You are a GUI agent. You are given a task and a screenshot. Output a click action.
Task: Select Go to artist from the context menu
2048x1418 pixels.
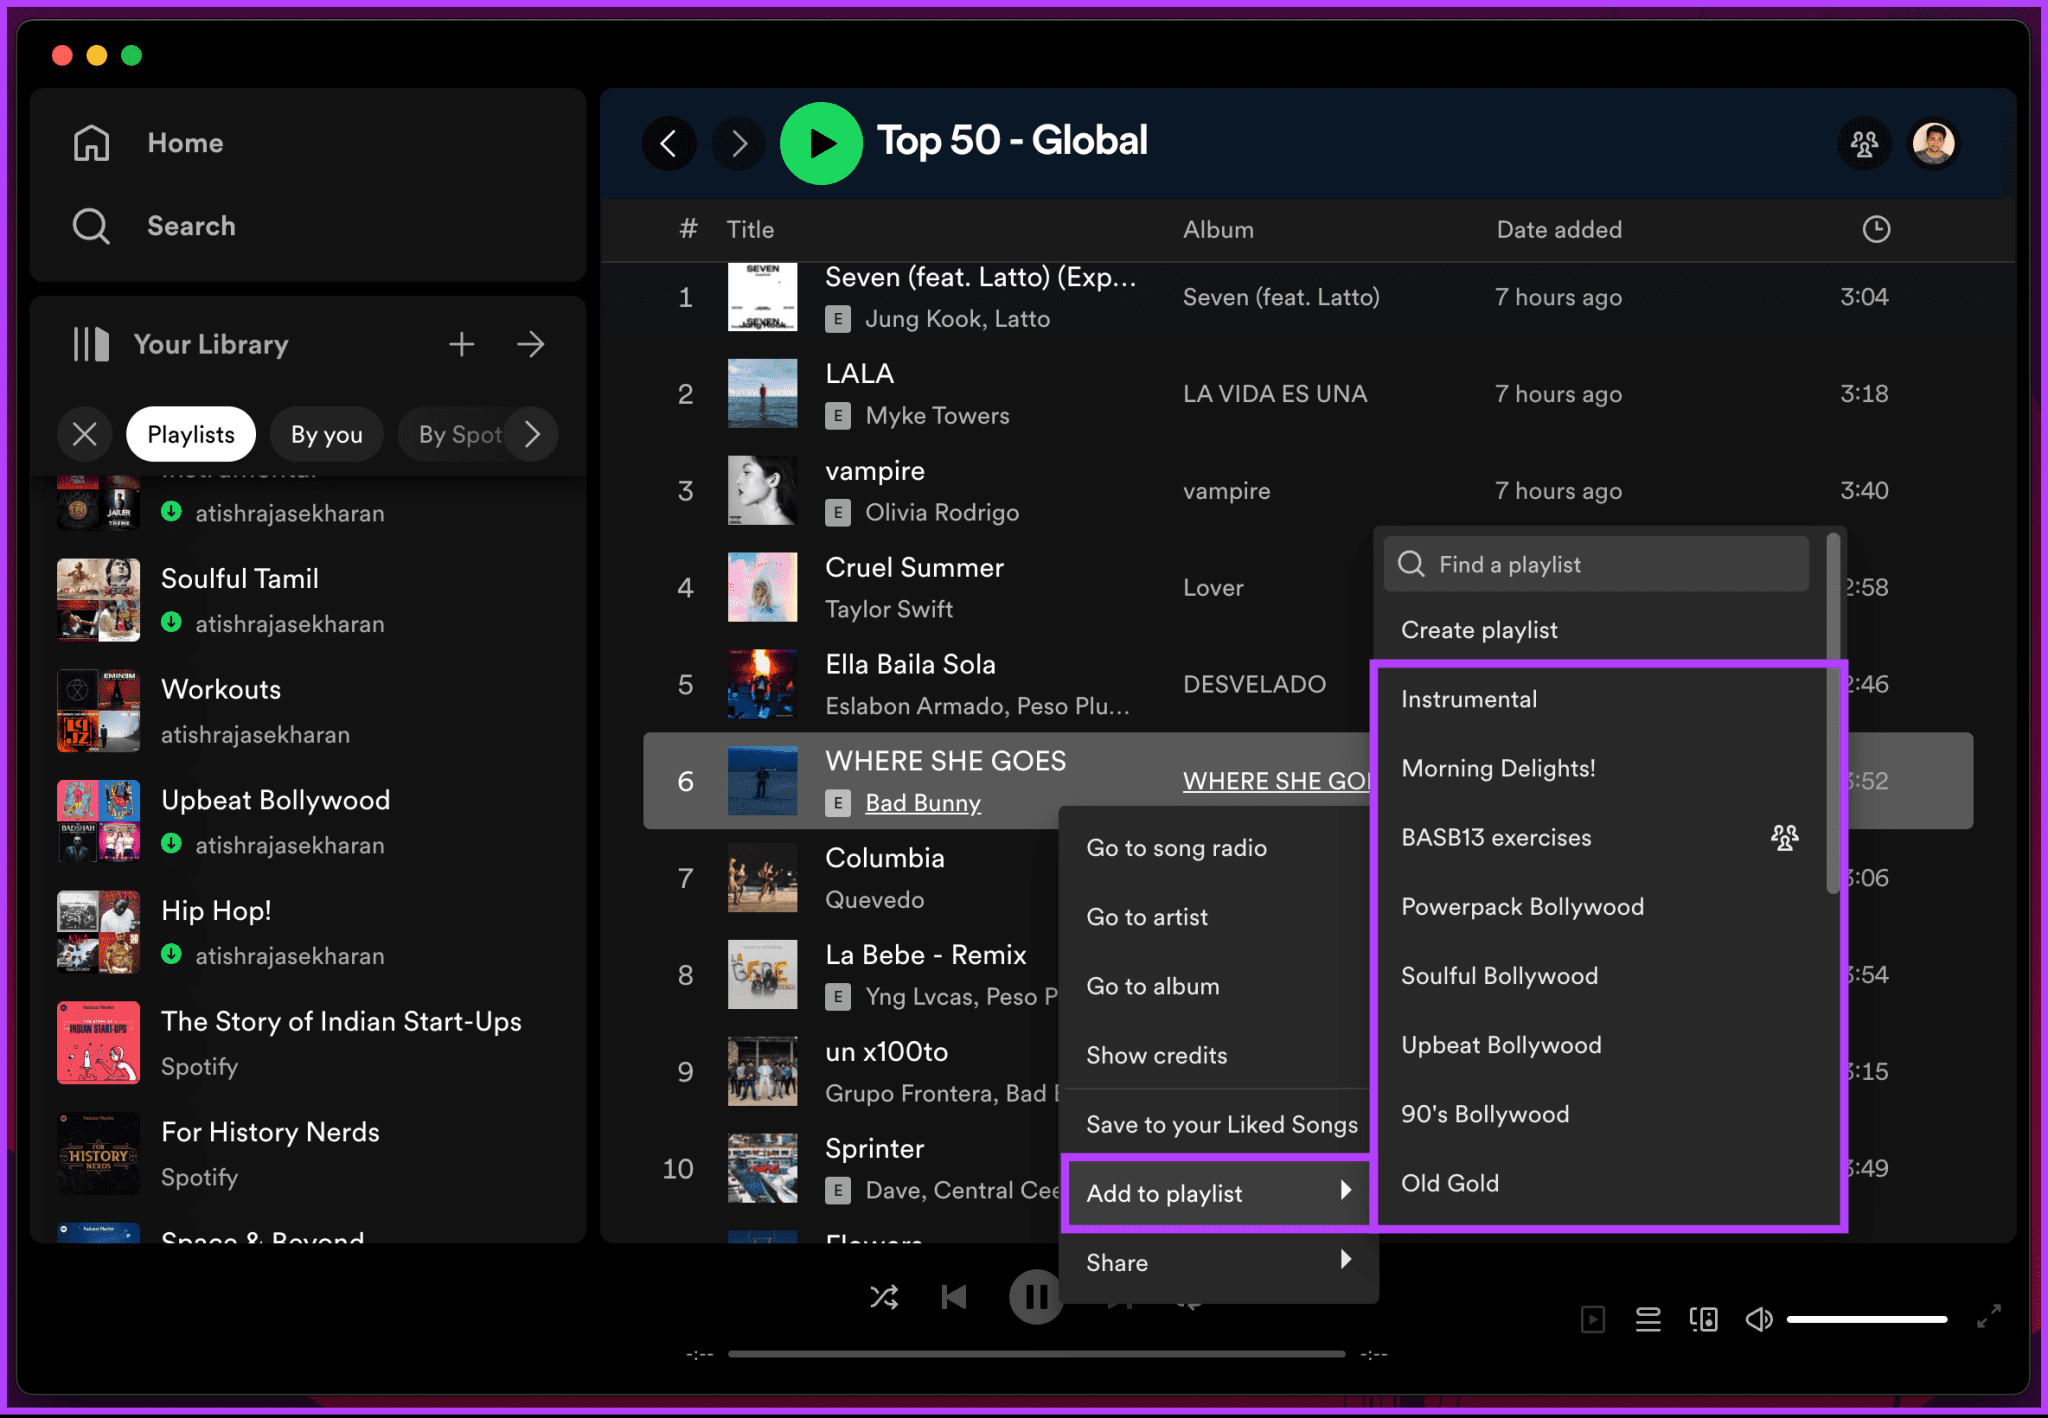point(1147,917)
